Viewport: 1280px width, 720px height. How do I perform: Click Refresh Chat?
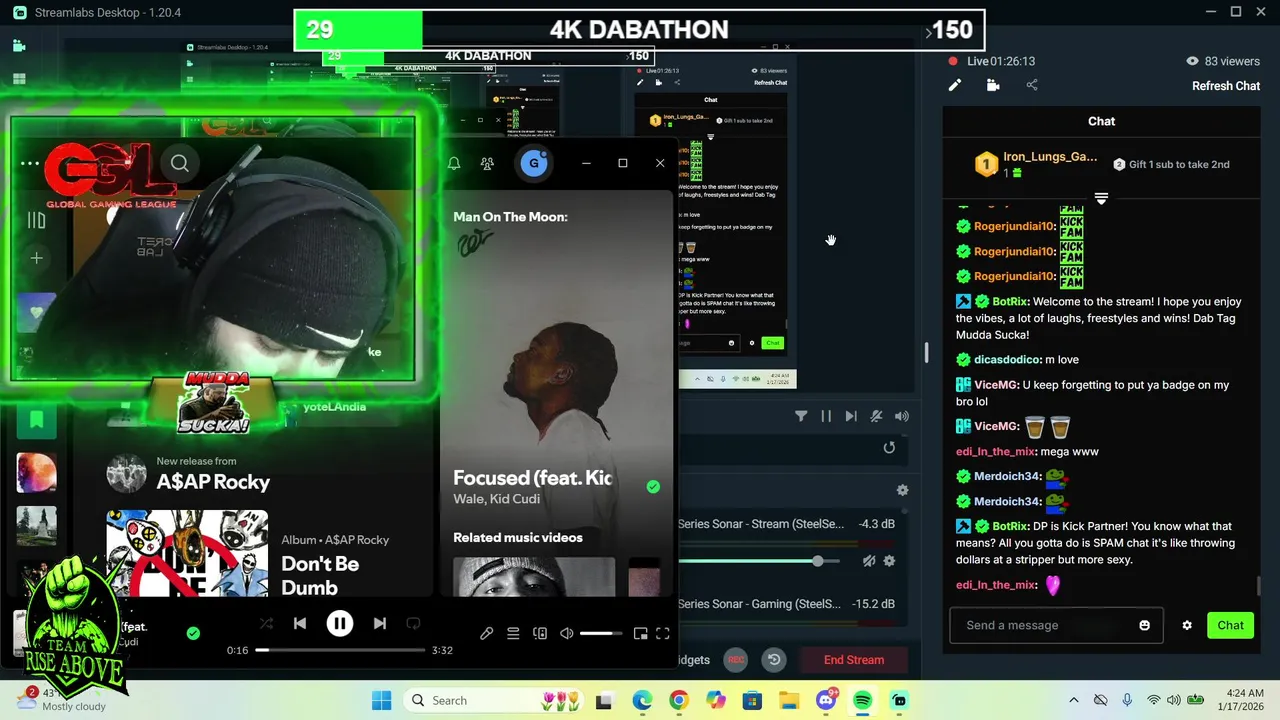[1226, 86]
